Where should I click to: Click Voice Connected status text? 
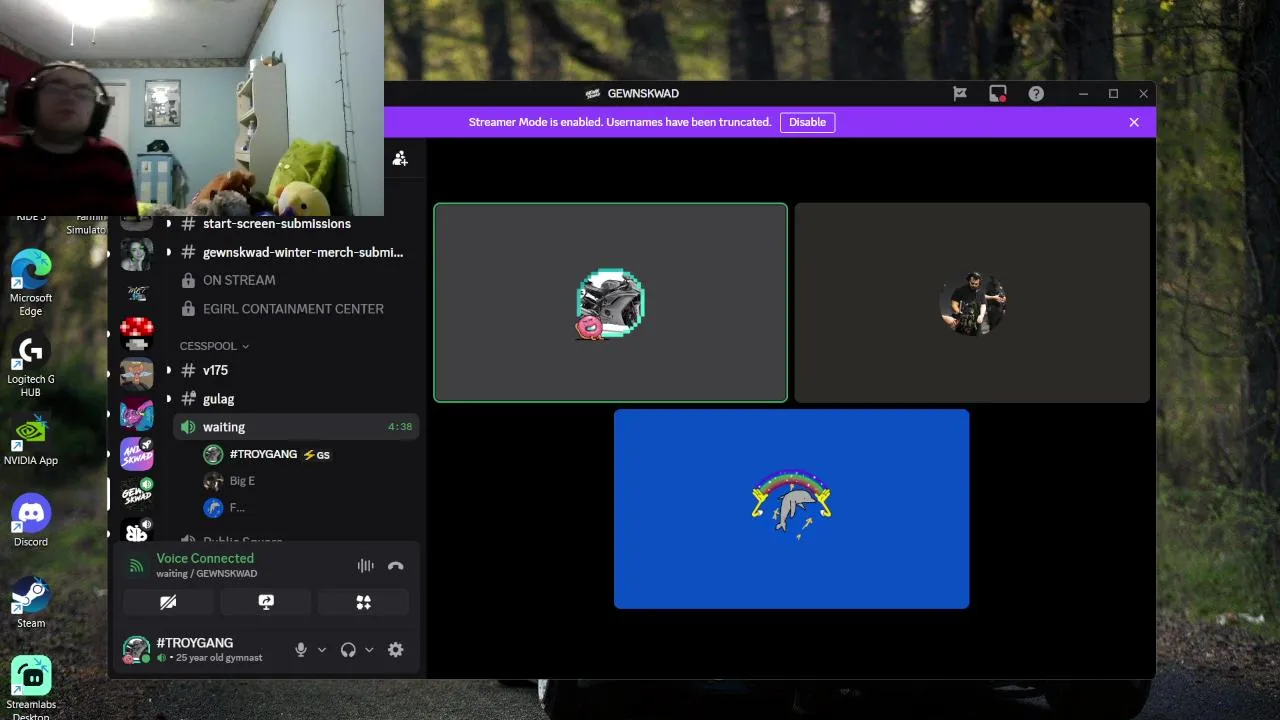pyautogui.click(x=205, y=558)
